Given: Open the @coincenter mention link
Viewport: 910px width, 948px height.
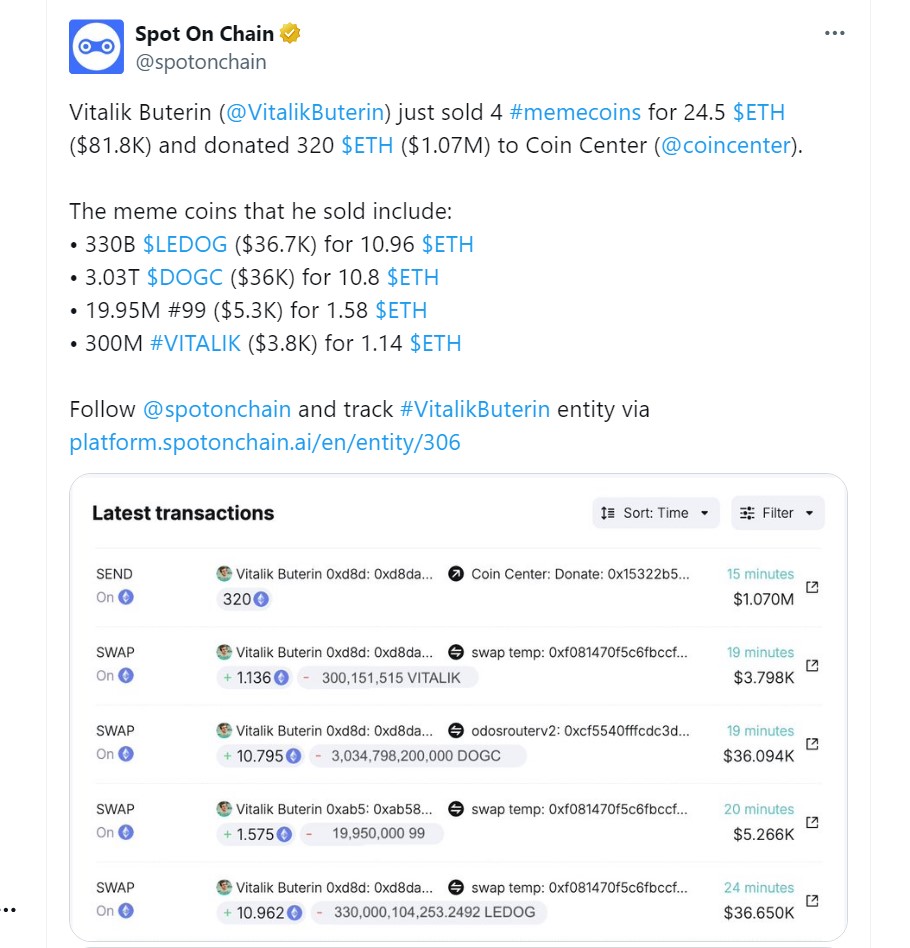Looking at the screenshot, I should pyautogui.click(x=727, y=145).
